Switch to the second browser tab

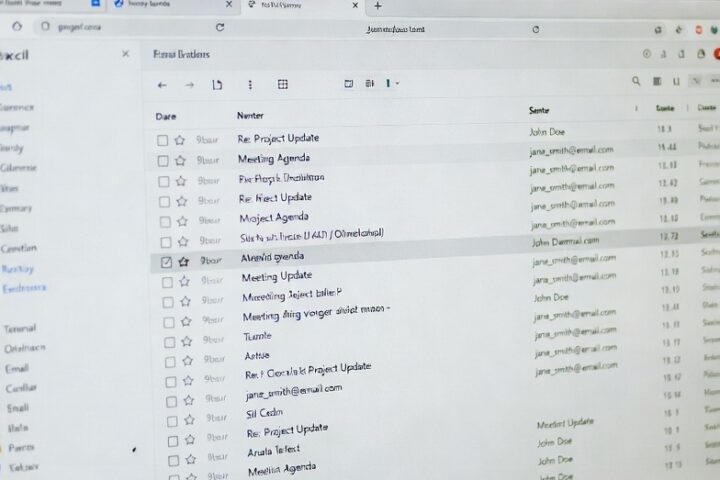(170, 5)
